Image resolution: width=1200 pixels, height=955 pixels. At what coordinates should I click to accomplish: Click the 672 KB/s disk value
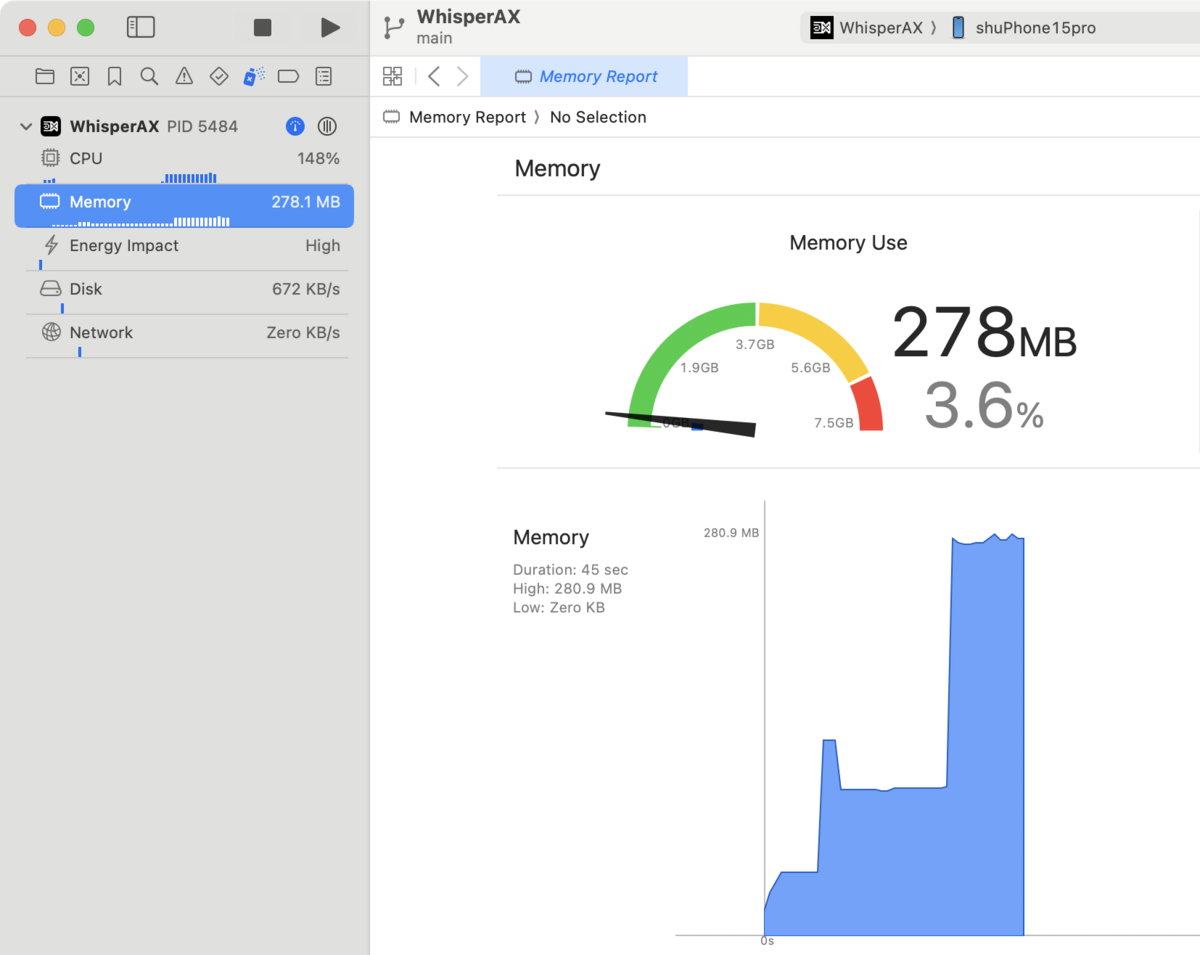(x=306, y=289)
